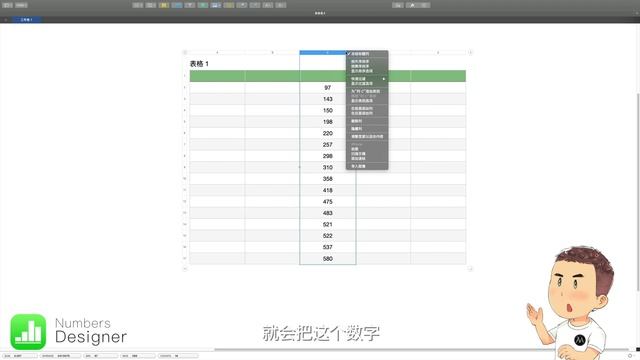Click the checked first item in context menu

coord(367,54)
